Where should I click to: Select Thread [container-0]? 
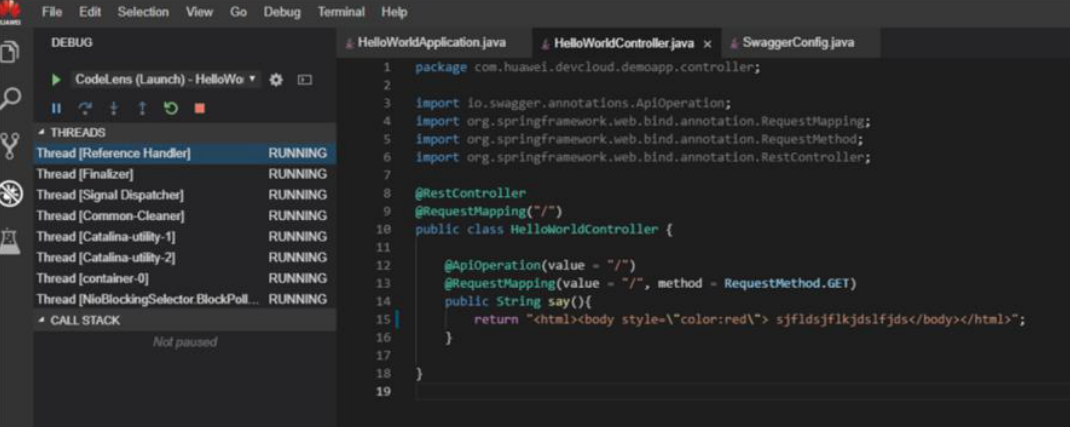click(x=185, y=278)
